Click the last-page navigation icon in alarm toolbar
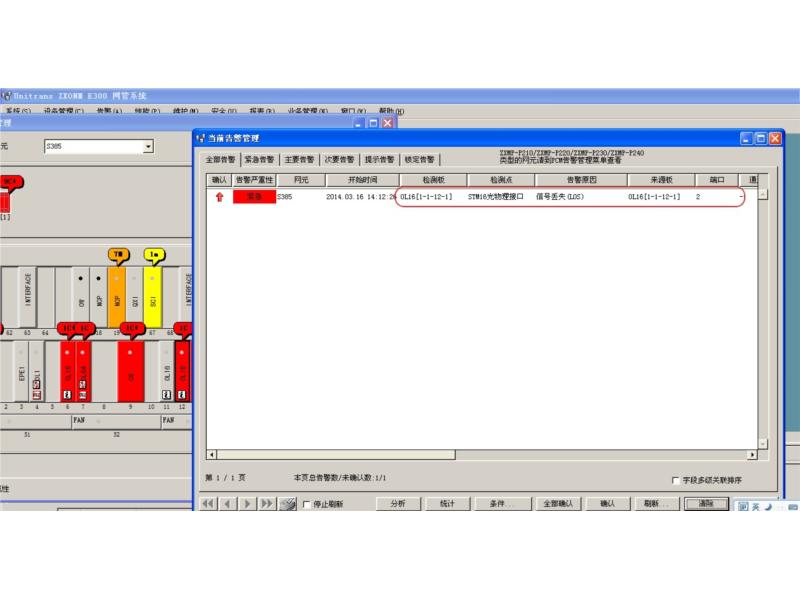Viewport: 800px width, 600px height. point(266,503)
